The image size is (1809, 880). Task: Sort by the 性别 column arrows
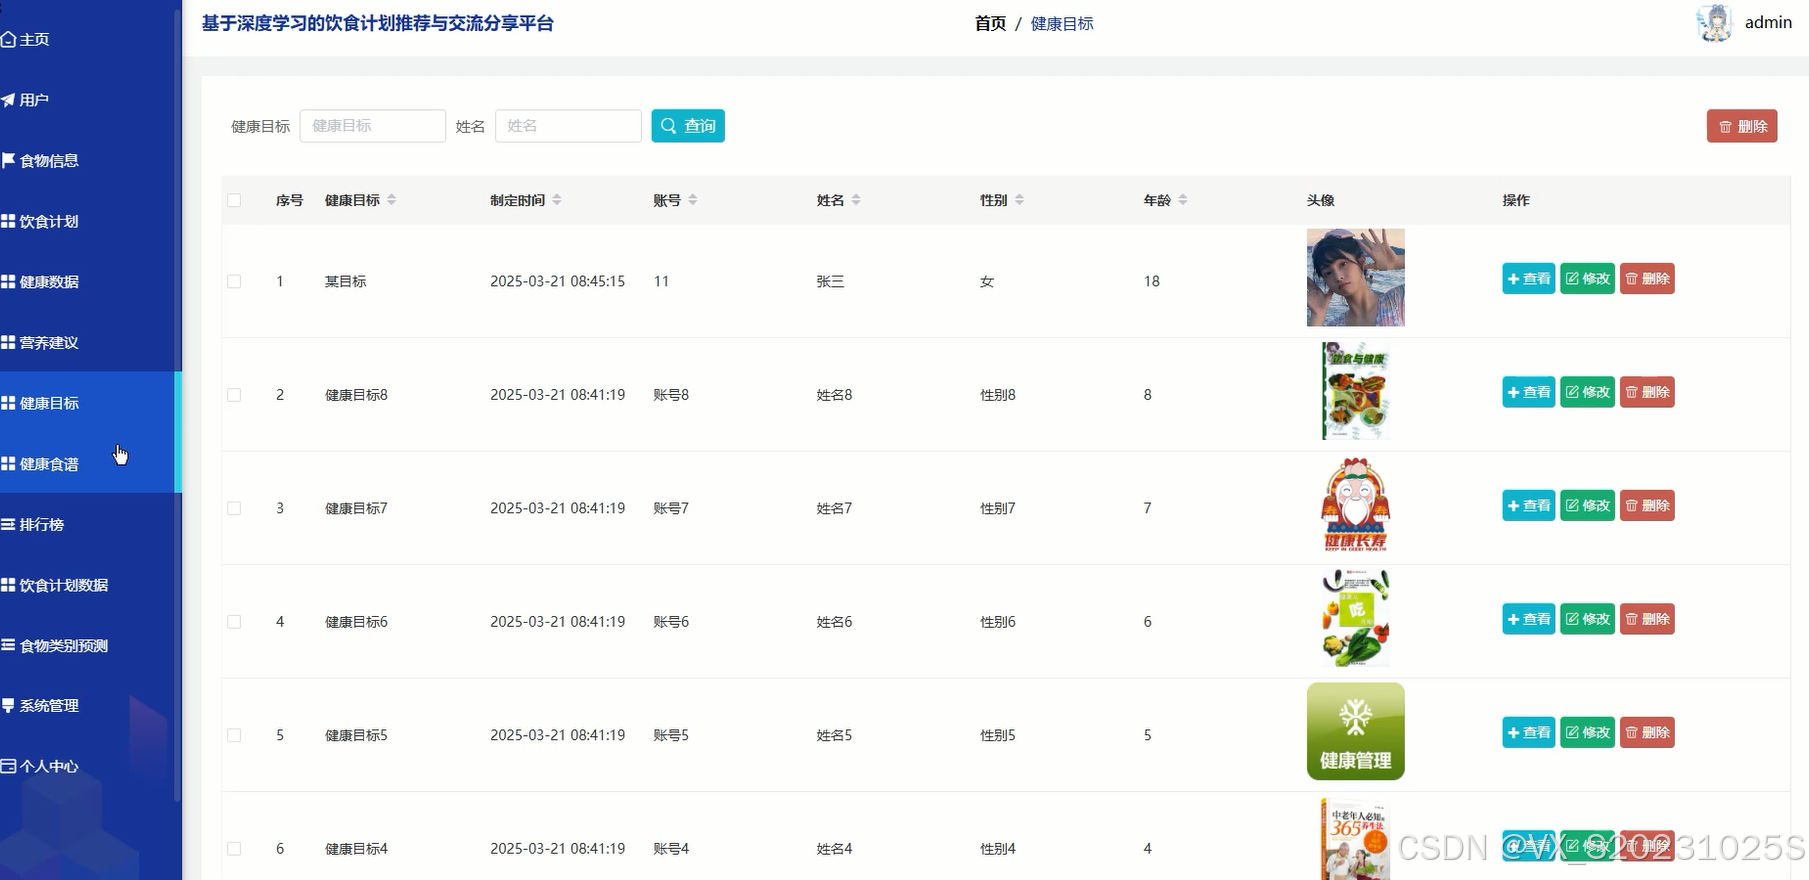(x=1019, y=200)
